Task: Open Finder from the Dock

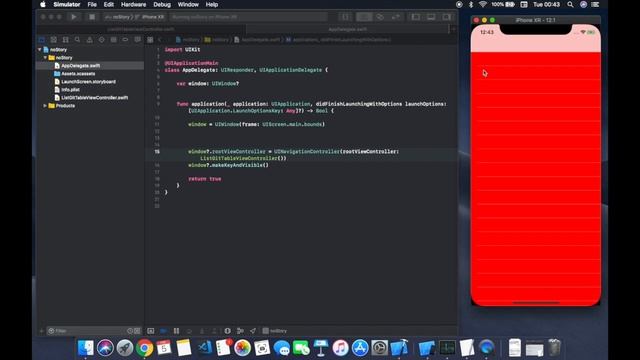Action: tap(86, 348)
